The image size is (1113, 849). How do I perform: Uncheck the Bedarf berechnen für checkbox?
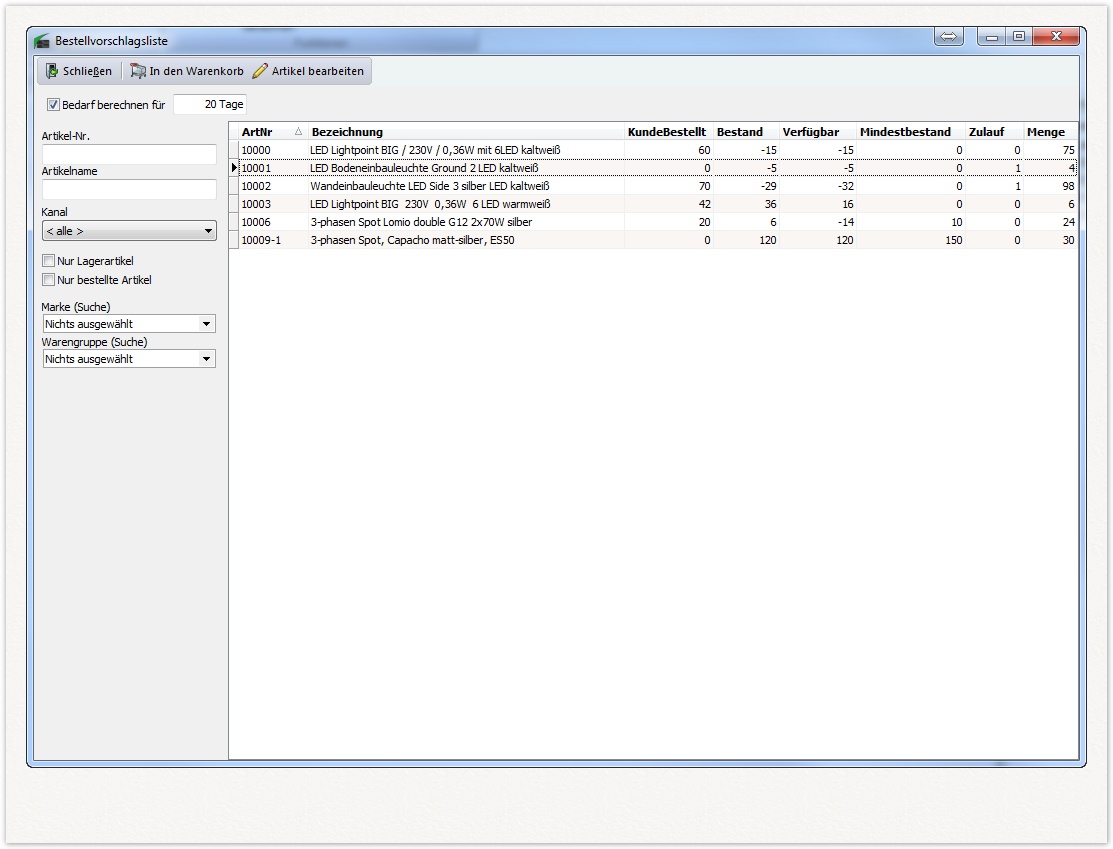(x=54, y=105)
